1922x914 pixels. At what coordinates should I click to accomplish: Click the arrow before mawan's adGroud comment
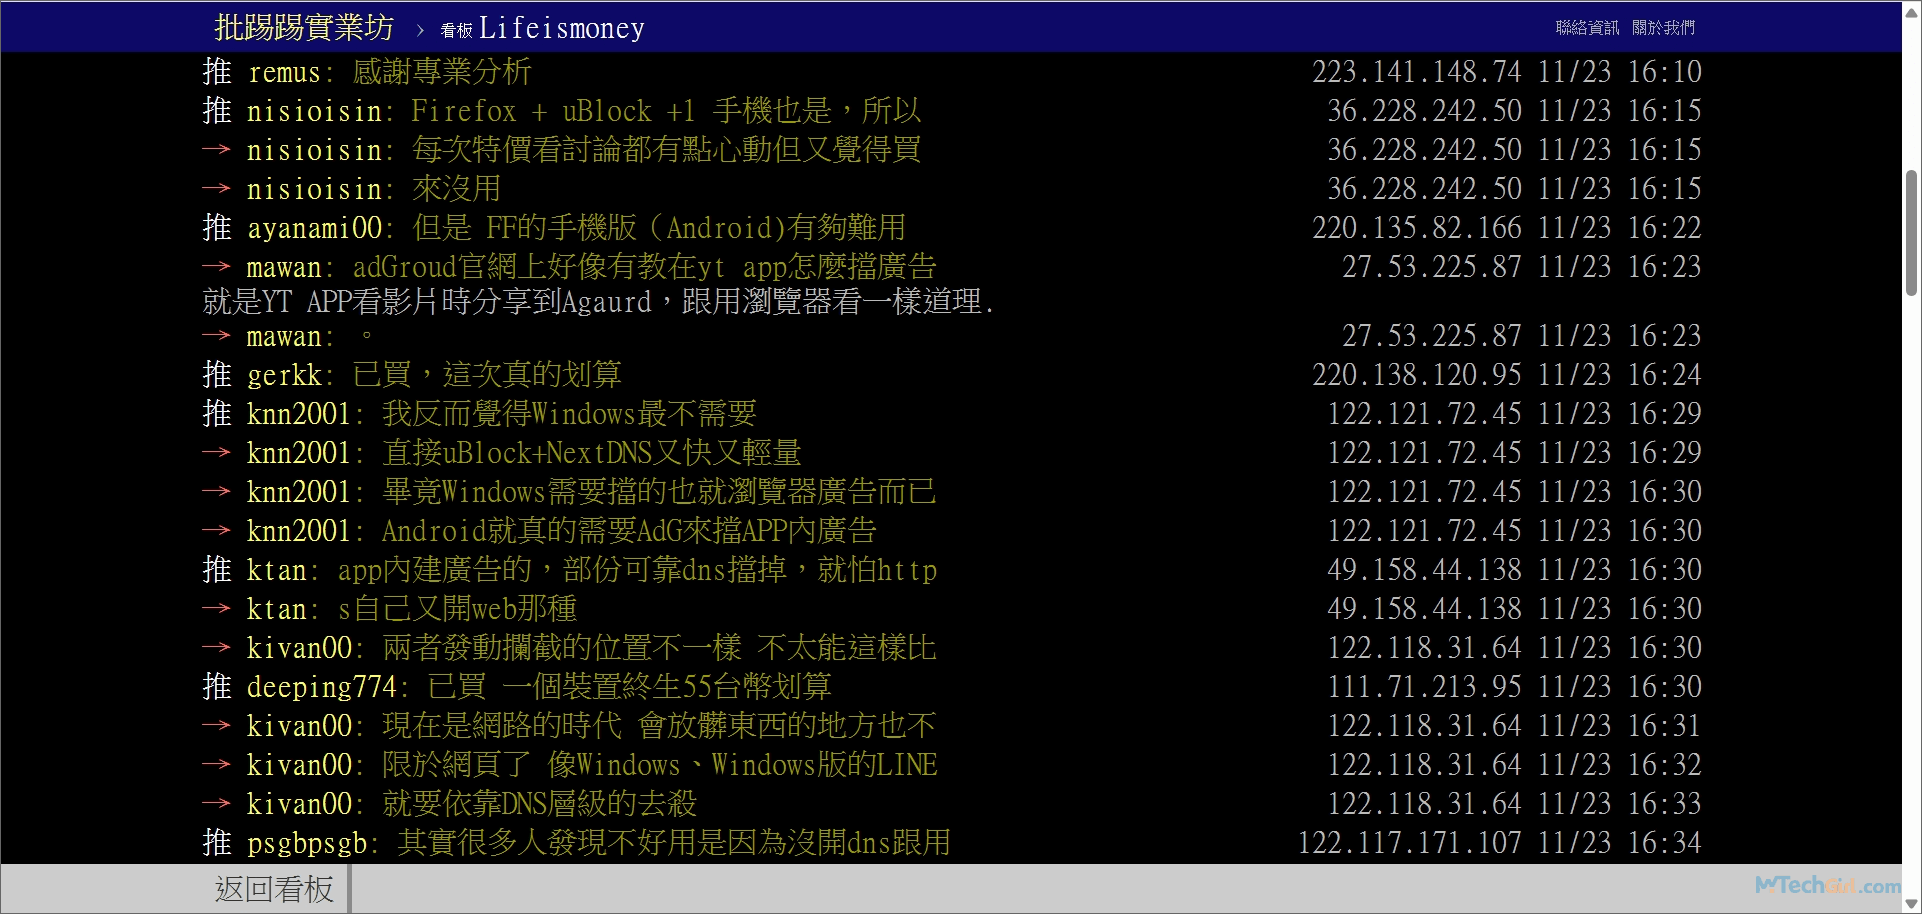[x=216, y=267]
